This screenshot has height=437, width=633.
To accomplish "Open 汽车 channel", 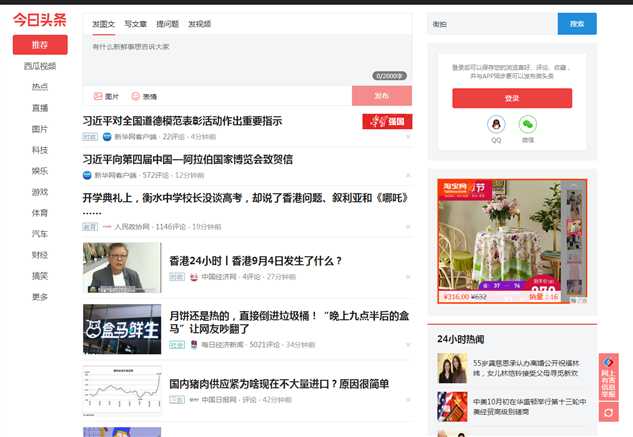I will pos(40,234).
